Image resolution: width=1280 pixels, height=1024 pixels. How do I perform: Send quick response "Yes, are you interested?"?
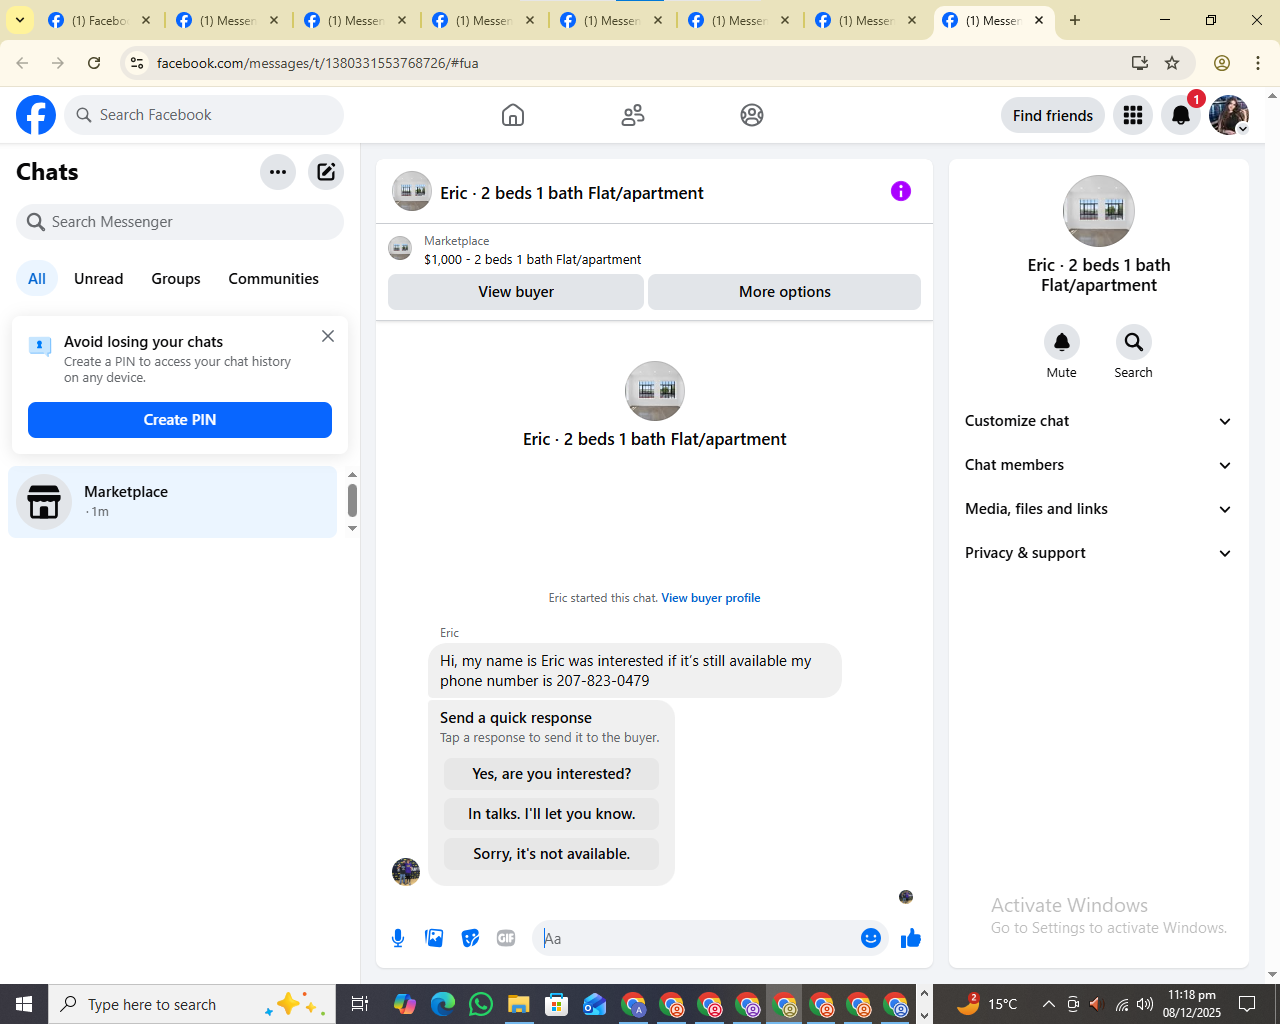tap(552, 774)
